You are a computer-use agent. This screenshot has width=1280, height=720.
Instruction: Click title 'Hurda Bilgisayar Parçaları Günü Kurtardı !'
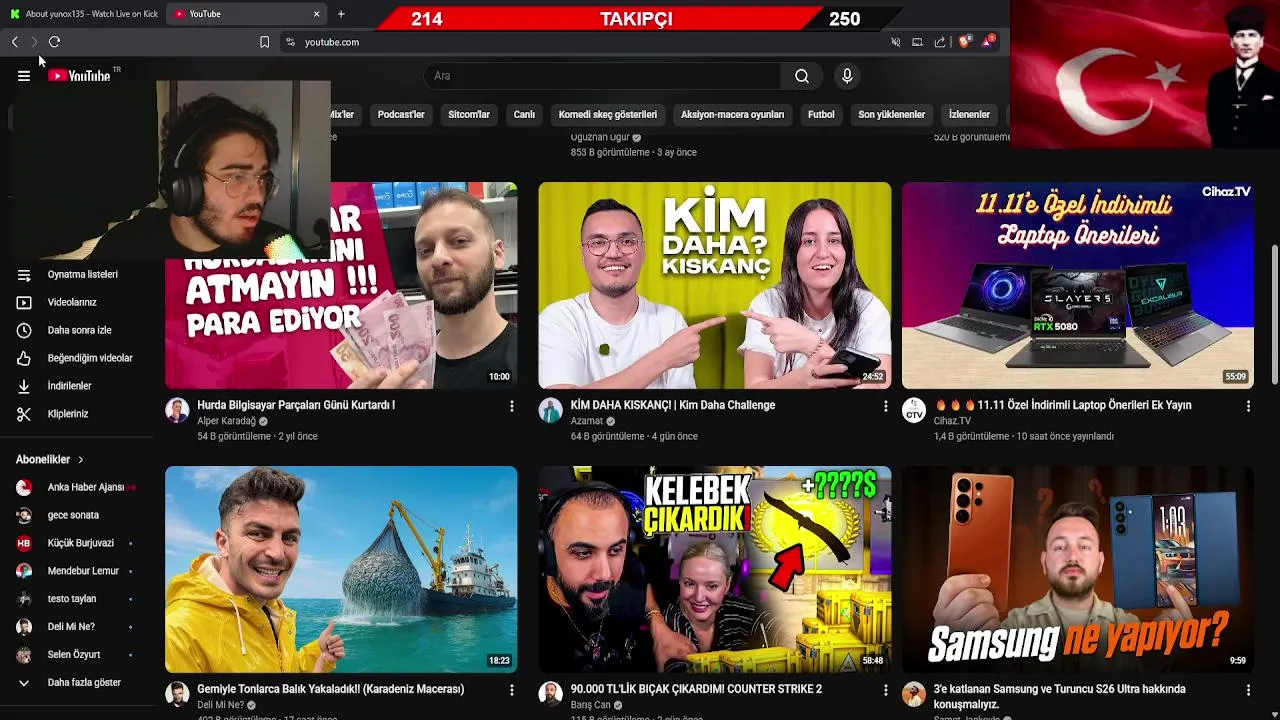[x=296, y=405]
